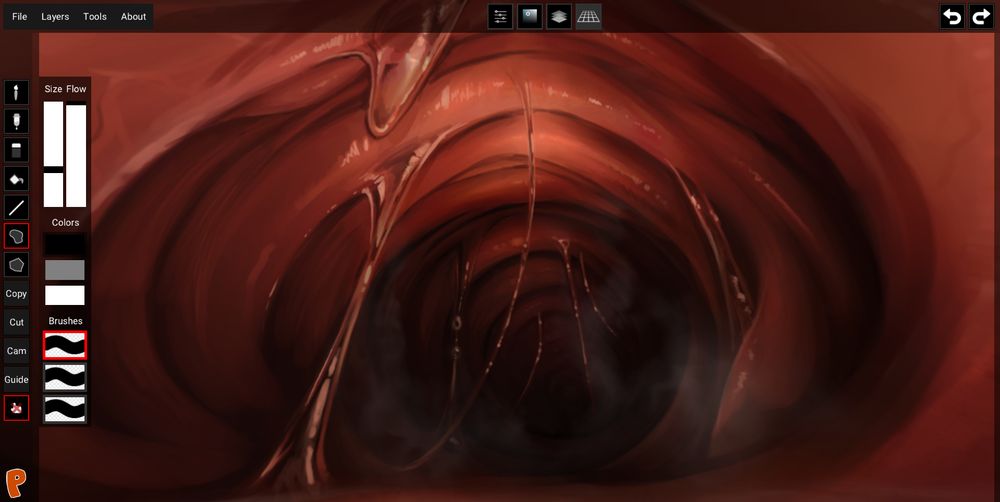Viewport: 1000px width, 502px height.
Task: Pick the gray color swatch
Action: (x=64, y=270)
